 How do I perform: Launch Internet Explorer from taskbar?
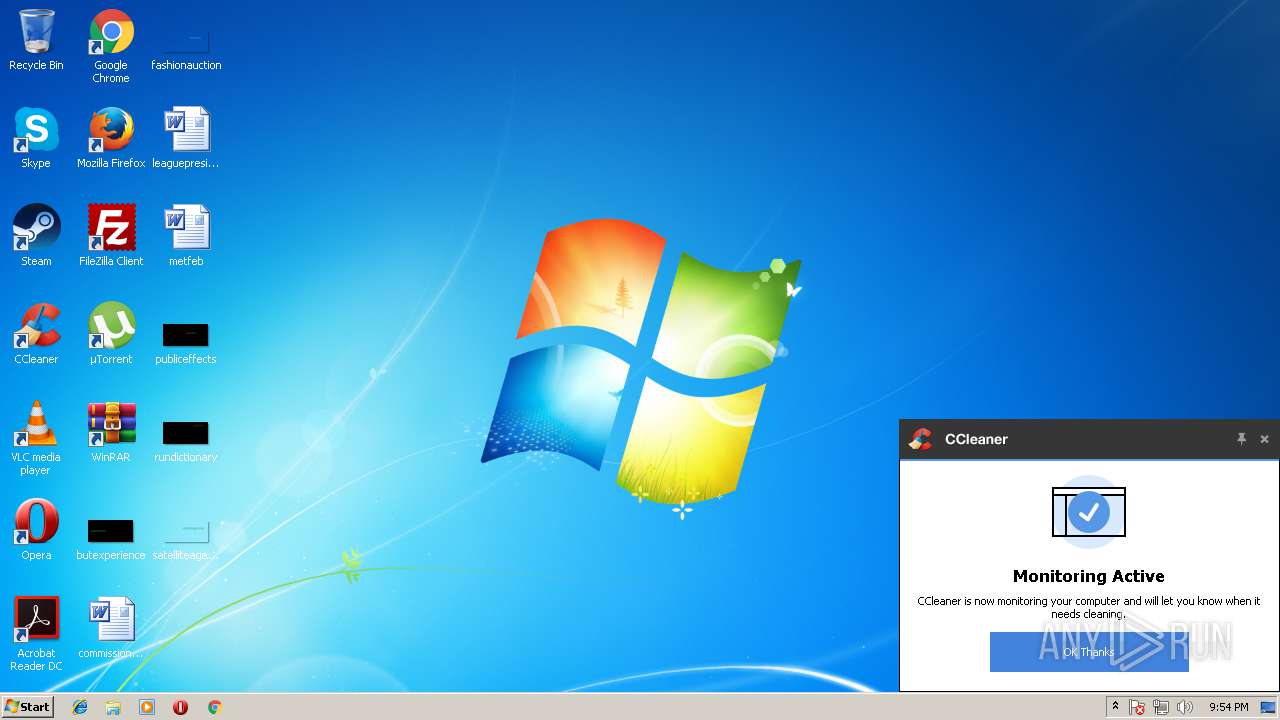(80, 707)
